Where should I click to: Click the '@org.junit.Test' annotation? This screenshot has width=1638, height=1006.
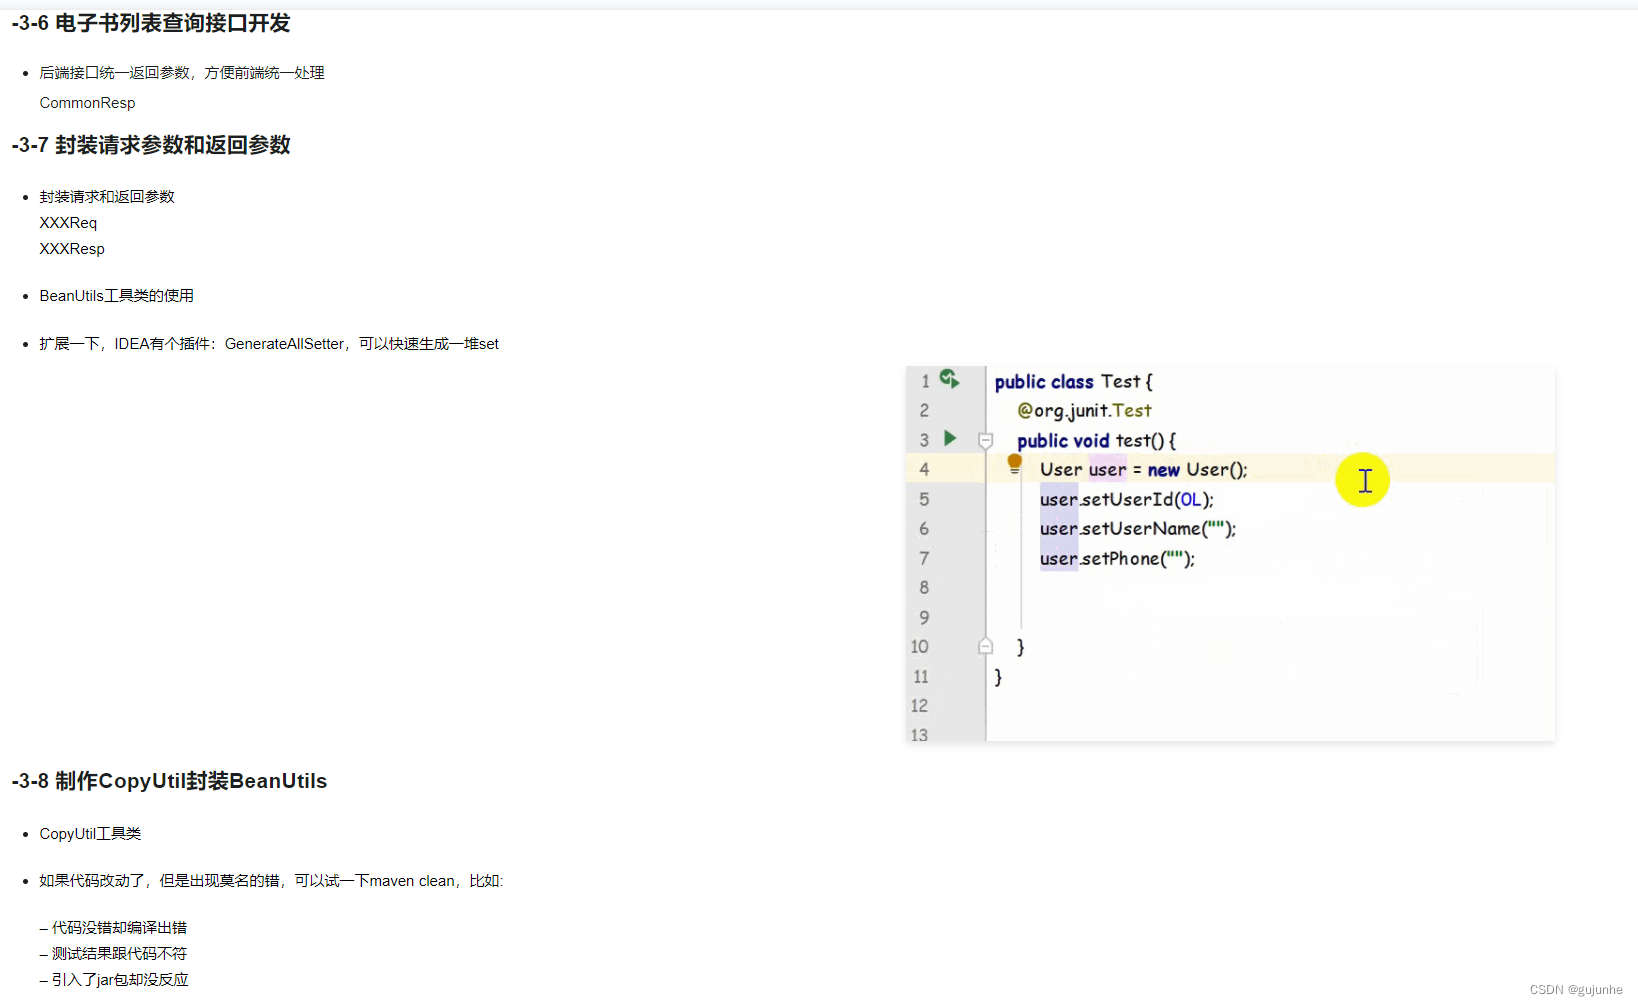[1084, 411]
